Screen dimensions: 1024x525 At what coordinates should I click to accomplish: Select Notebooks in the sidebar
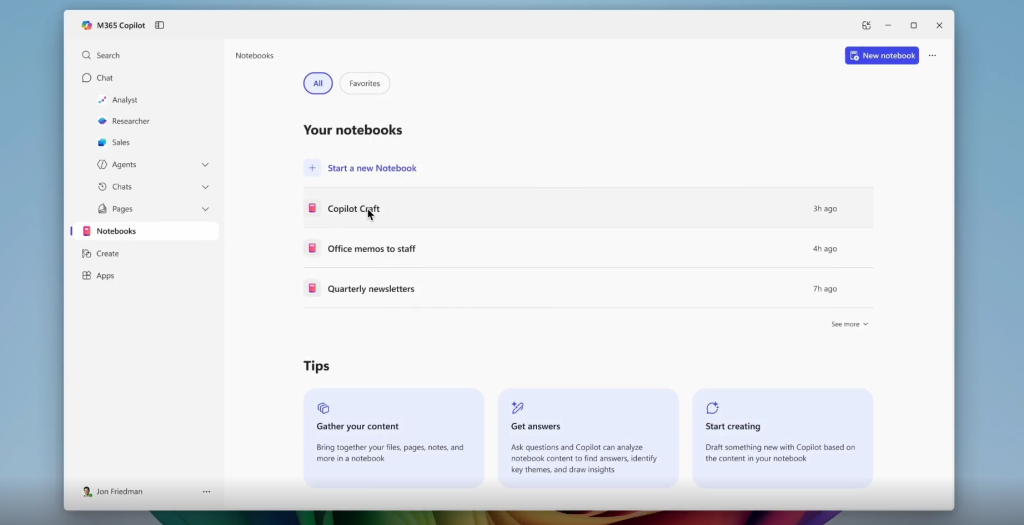[x=145, y=231]
